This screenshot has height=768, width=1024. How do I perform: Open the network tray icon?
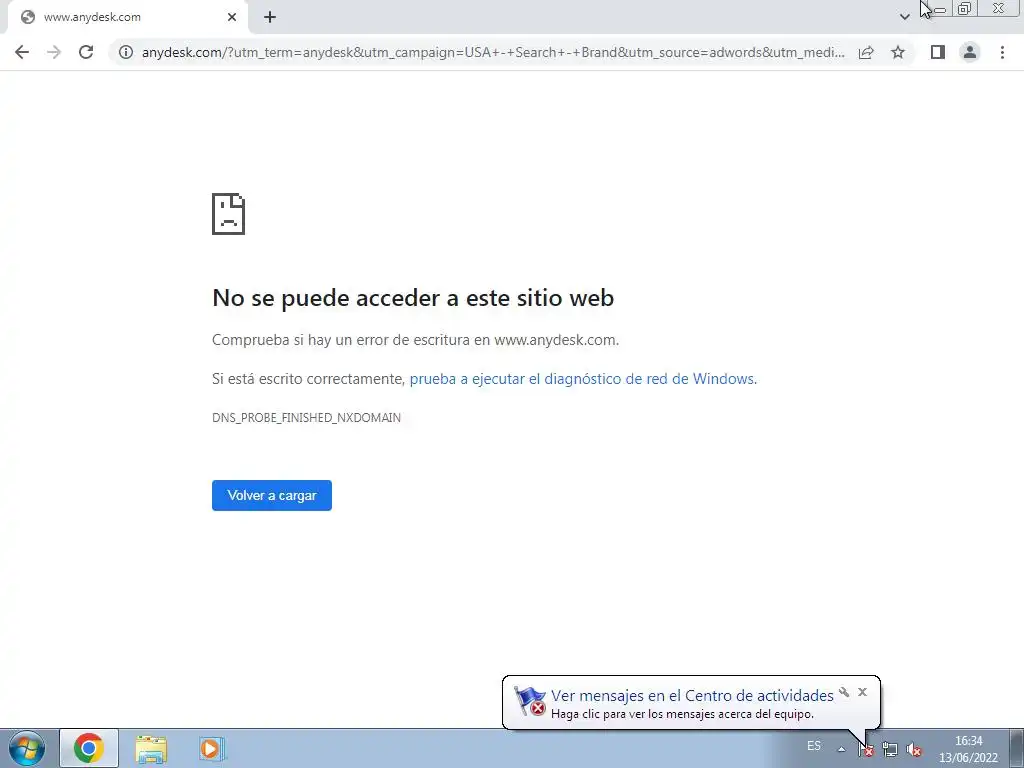click(889, 750)
